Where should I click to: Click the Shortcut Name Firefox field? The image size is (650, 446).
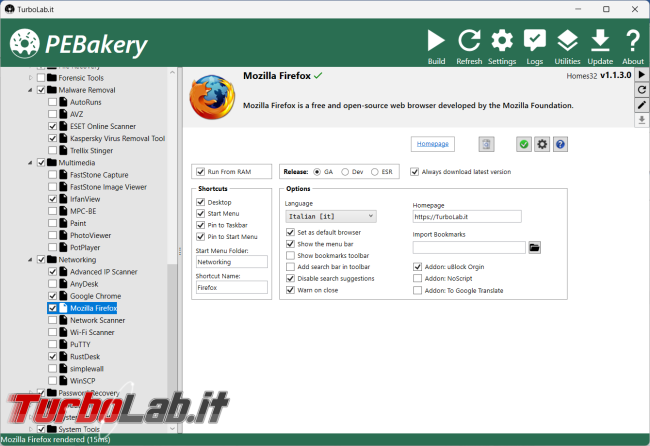tap(232, 287)
